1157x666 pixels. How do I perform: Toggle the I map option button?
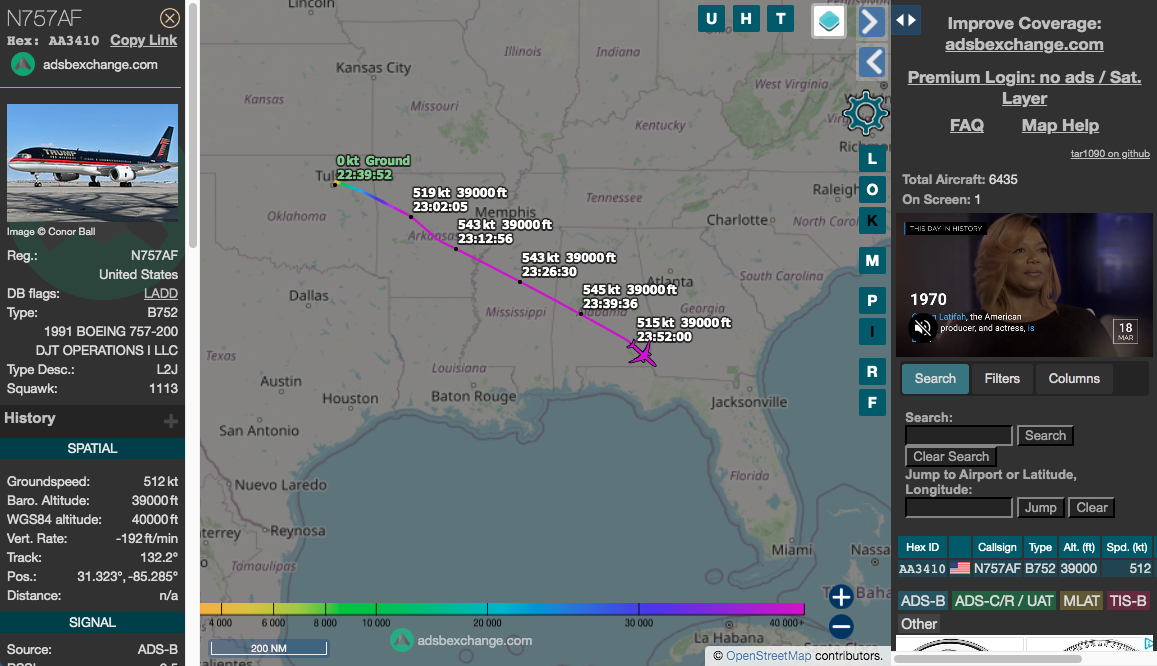[x=872, y=331]
